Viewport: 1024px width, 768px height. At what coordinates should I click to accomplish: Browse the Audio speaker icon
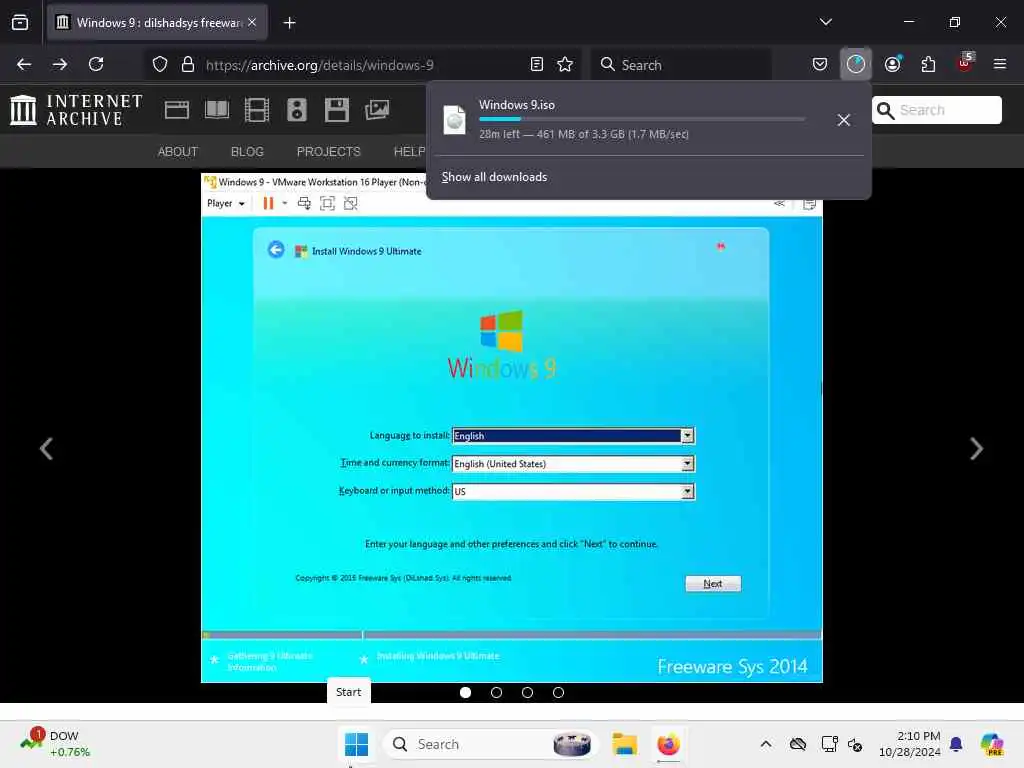[x=296, y=110]
